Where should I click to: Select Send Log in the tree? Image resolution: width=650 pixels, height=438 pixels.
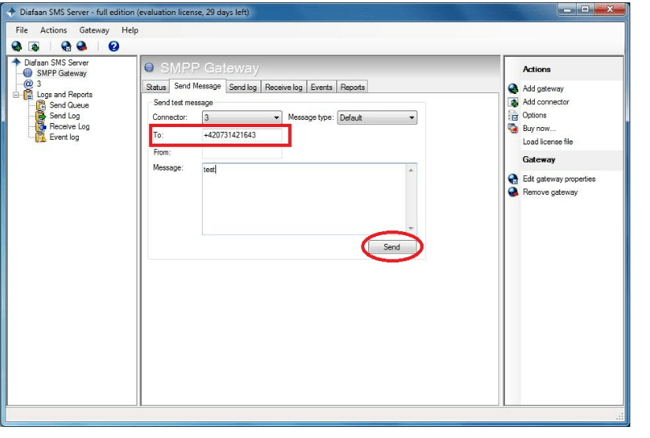coord(65,116)
